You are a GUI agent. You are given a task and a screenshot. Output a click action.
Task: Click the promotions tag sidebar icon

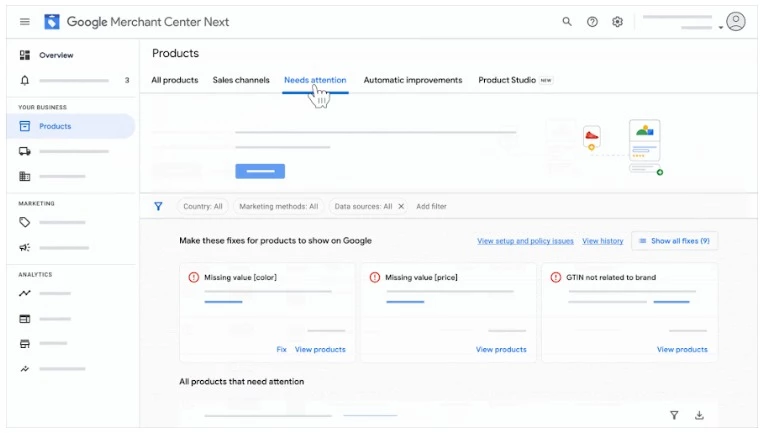pyautogui.click(x=24, y=223)
